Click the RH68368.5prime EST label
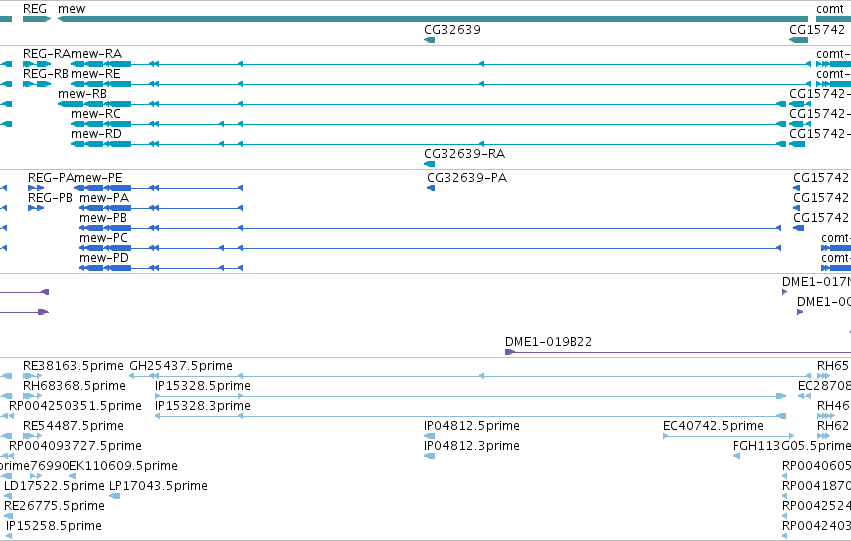This screenshot has height=541, width=851. point(74,386)
